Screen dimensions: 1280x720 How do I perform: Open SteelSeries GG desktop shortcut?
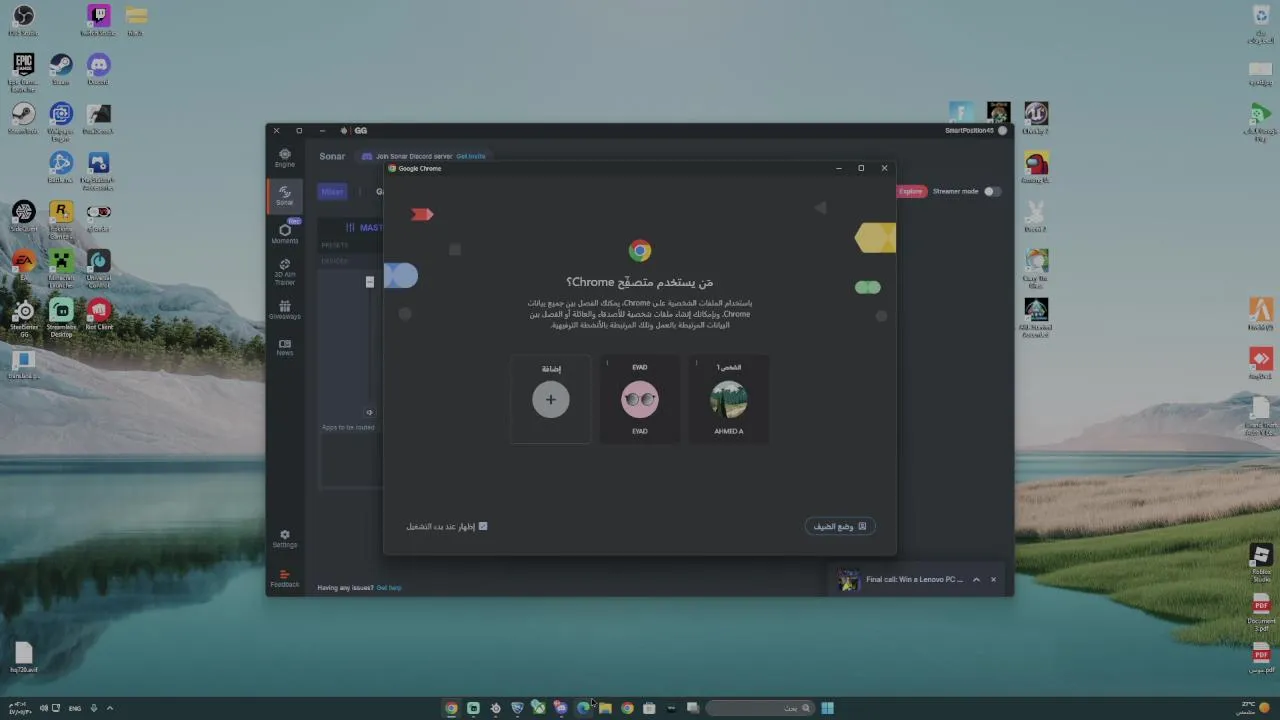click(x=23, y=317)
